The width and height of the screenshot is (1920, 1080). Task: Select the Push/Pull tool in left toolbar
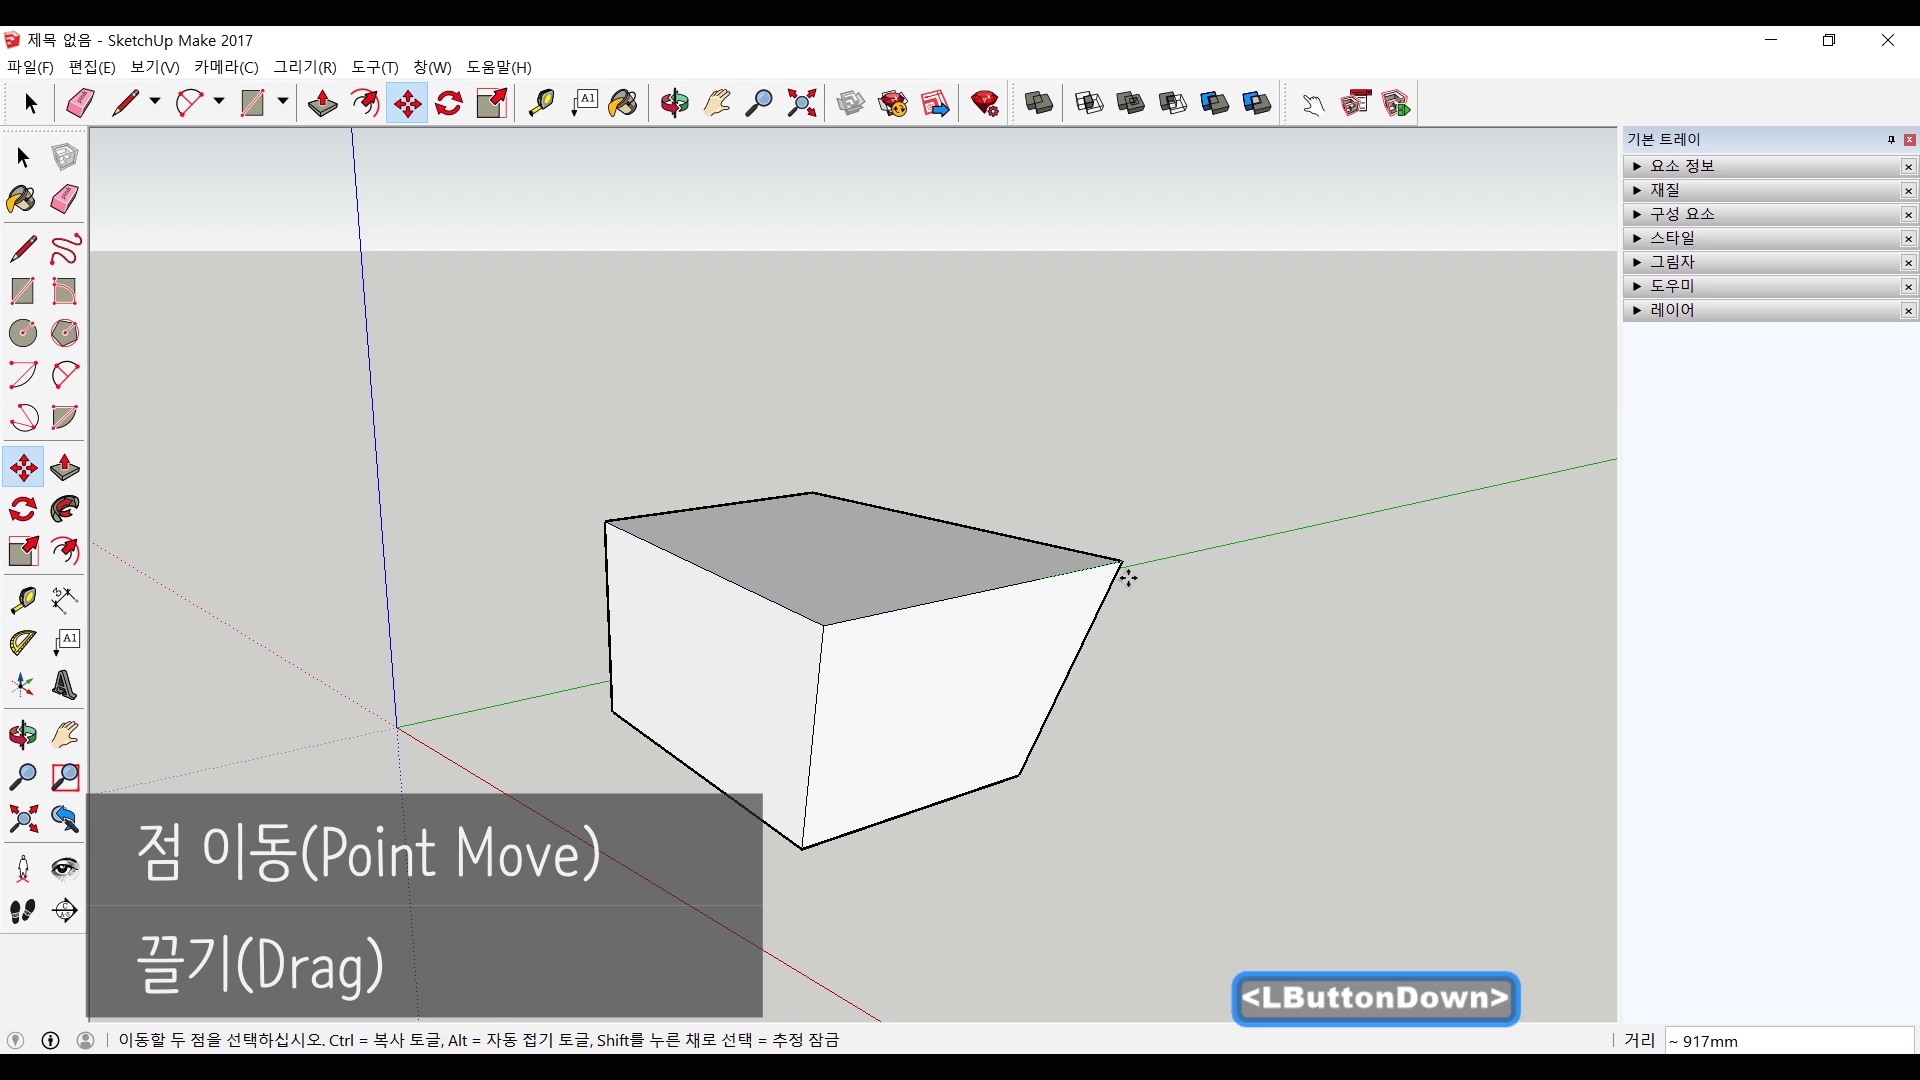point(65,467)
